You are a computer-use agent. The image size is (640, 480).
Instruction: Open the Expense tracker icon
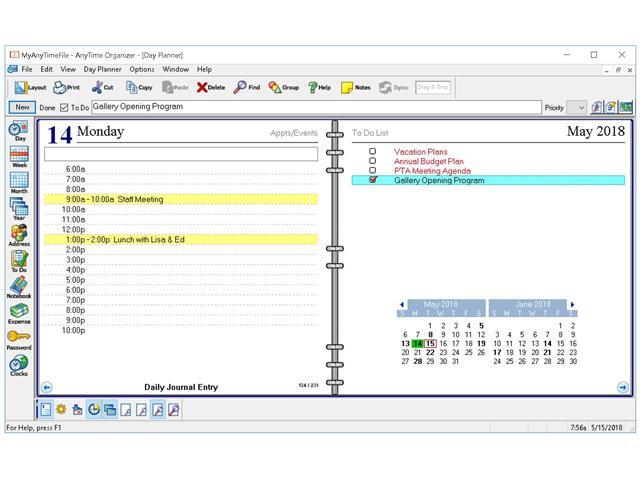[18, 312]
